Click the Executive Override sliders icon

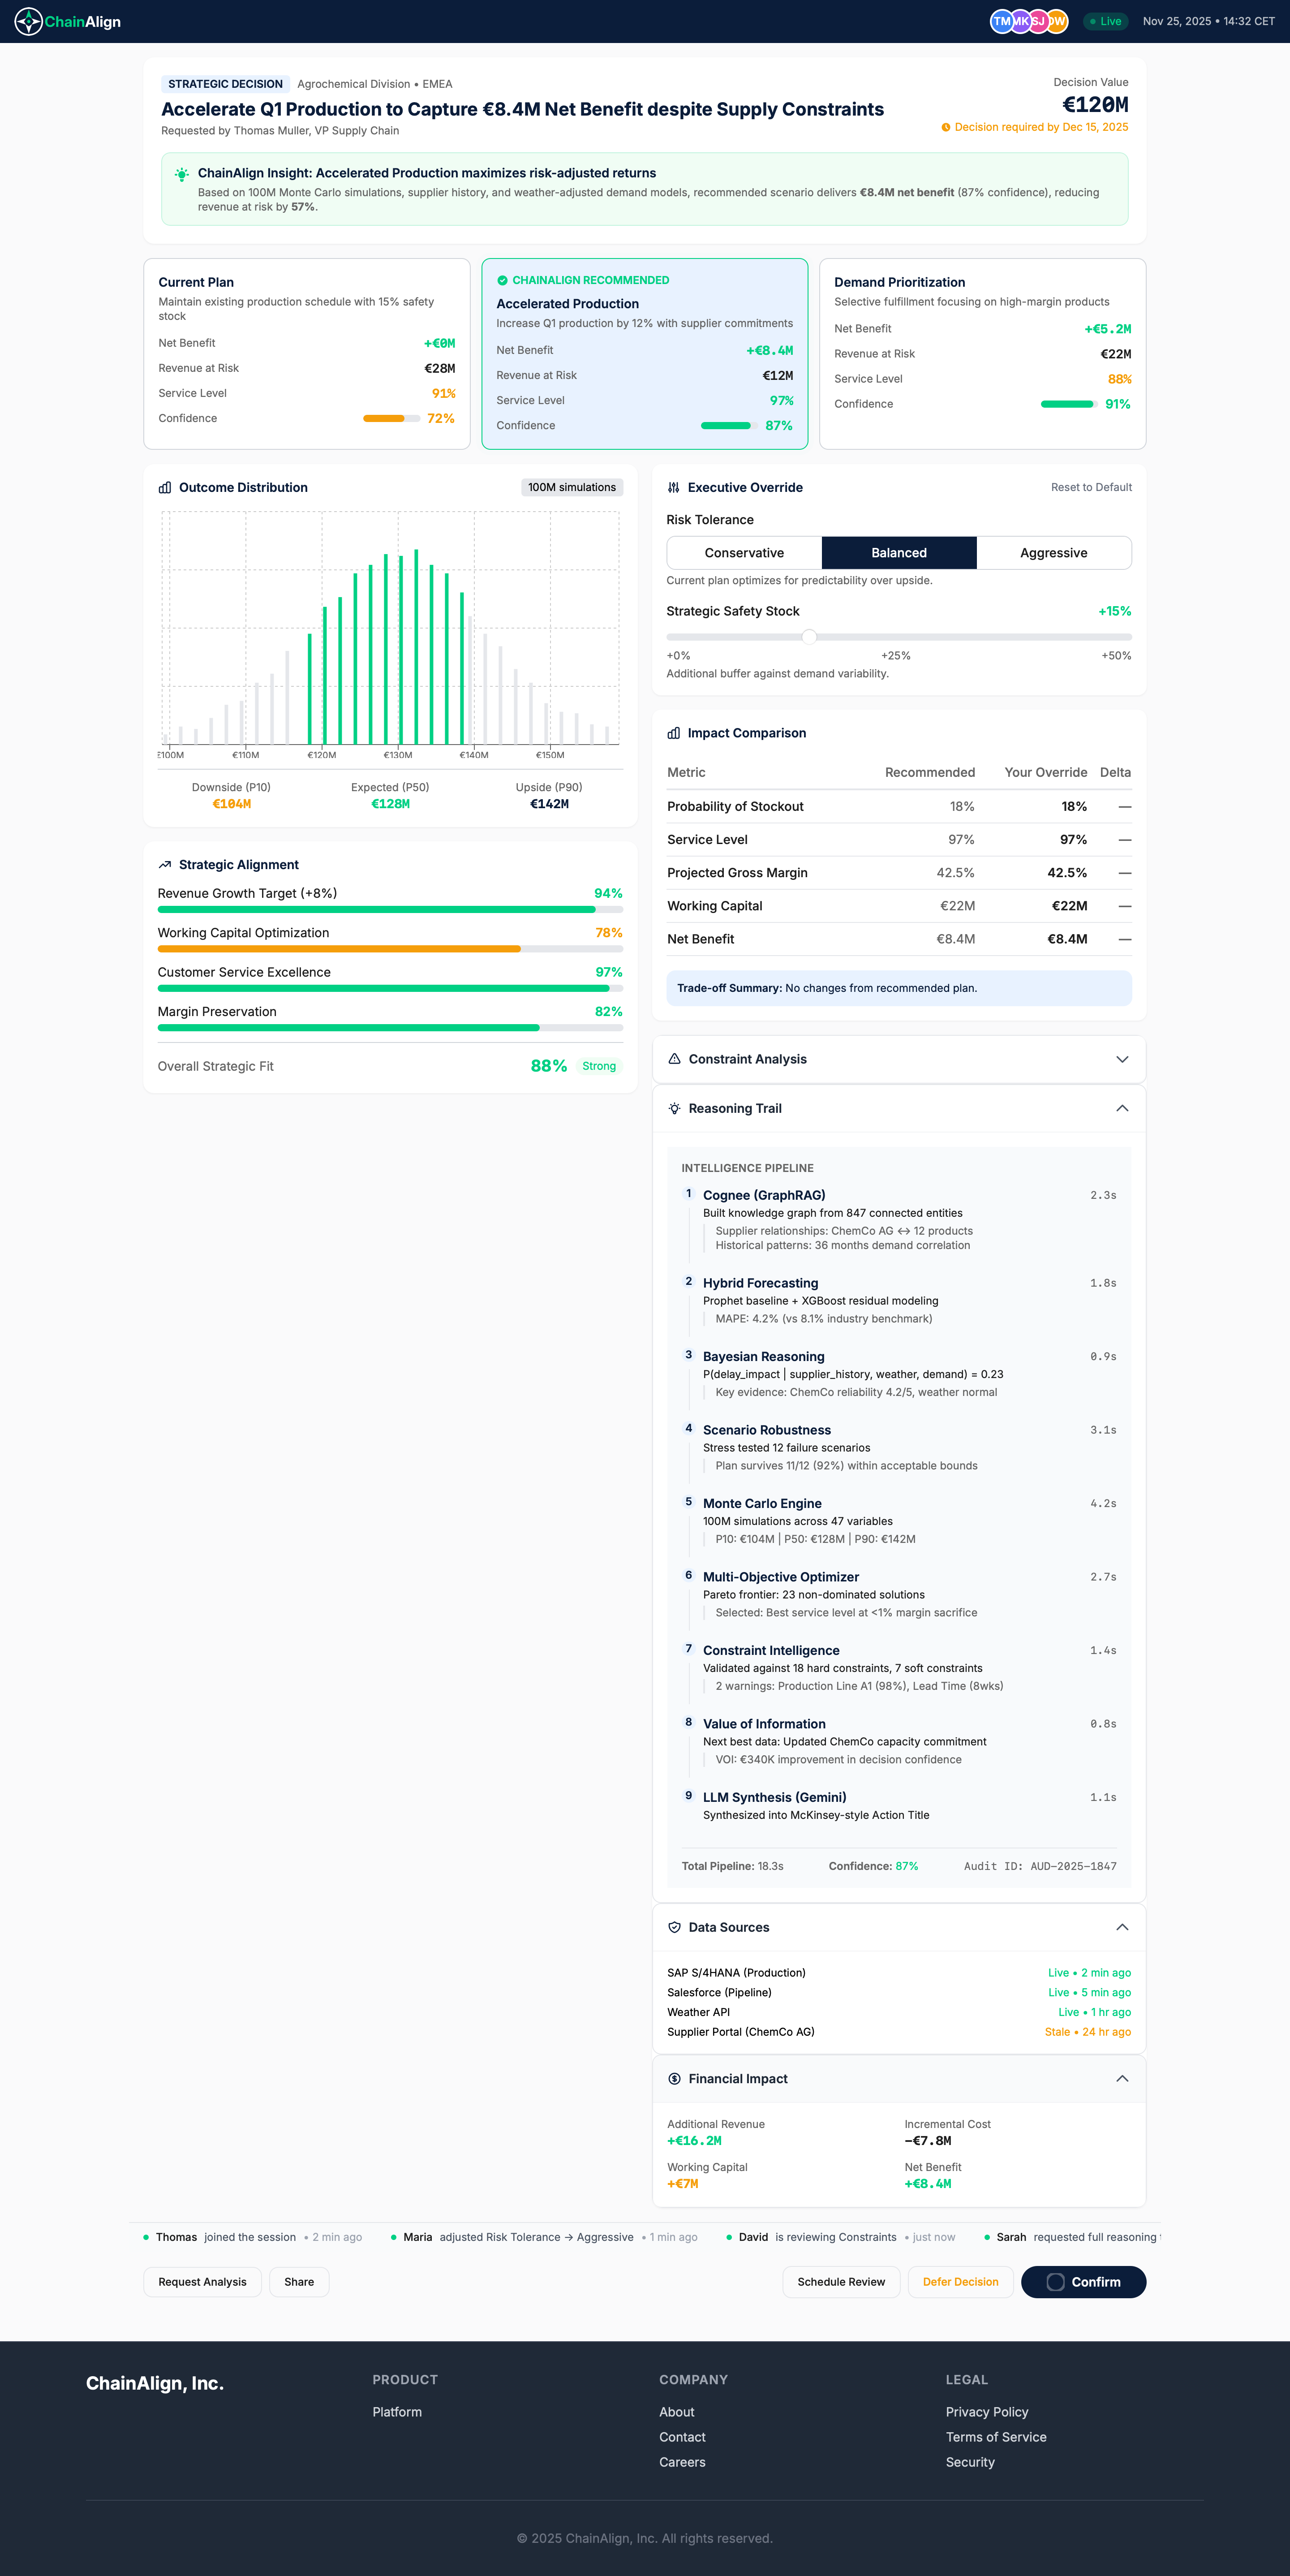tap(674, 487)
